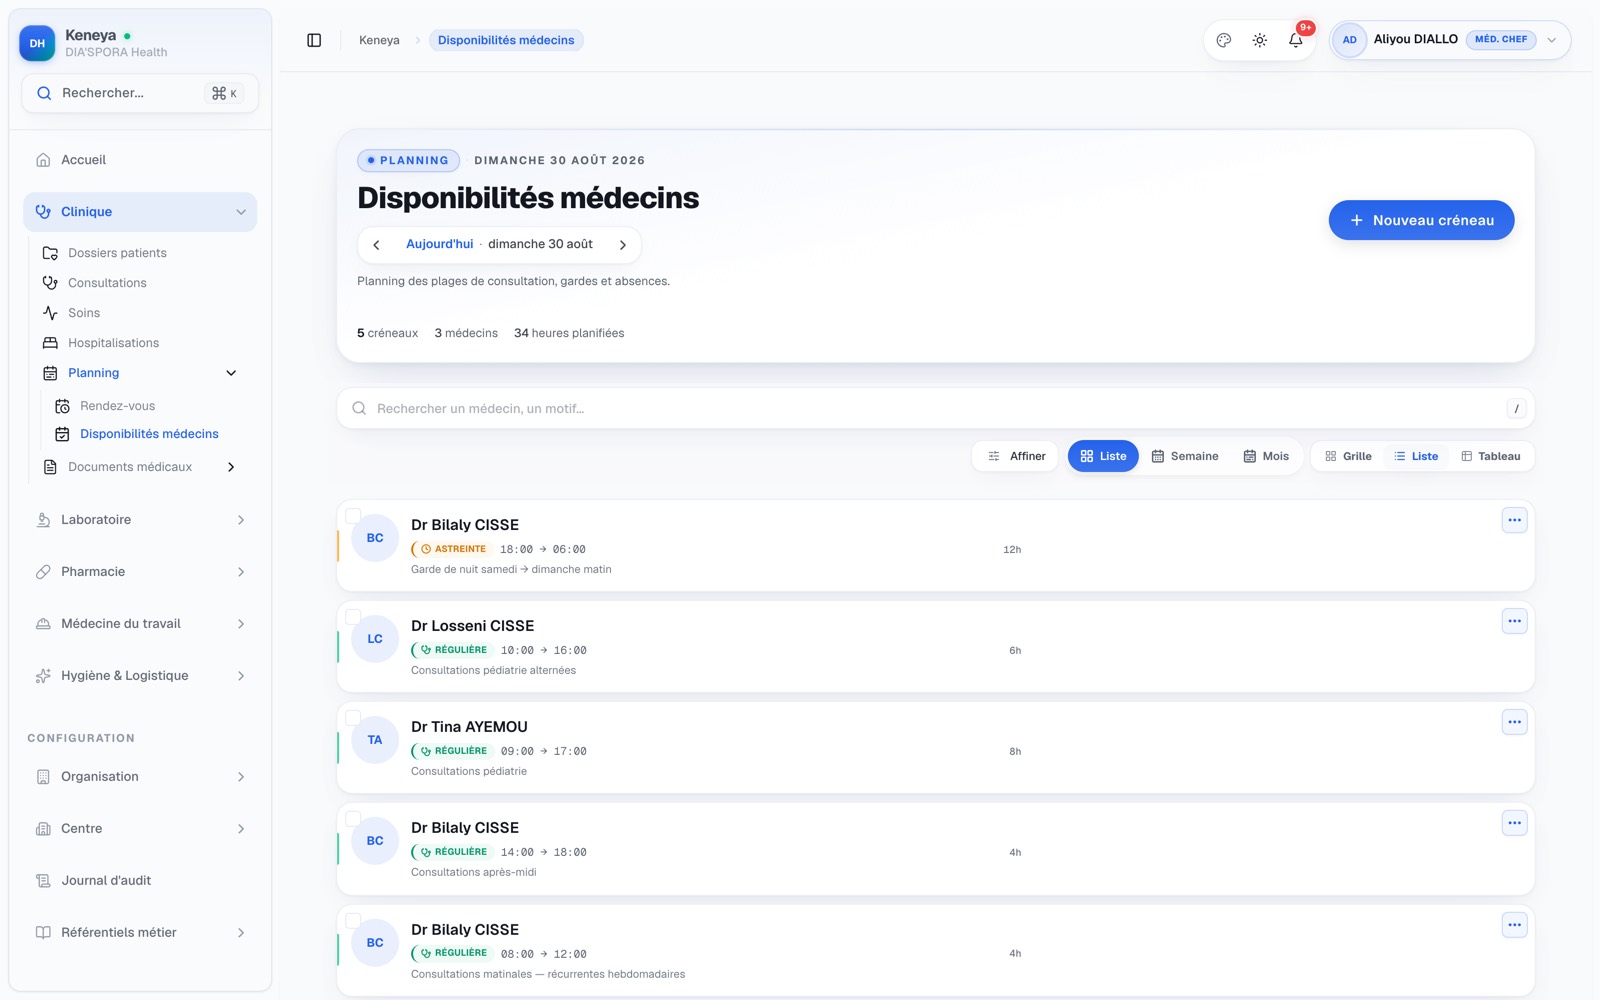Select checkbox for Bilaly CISSE 14:00 slot
The height and width of the screenshot is (1000, 1600).
coord(353,819)
